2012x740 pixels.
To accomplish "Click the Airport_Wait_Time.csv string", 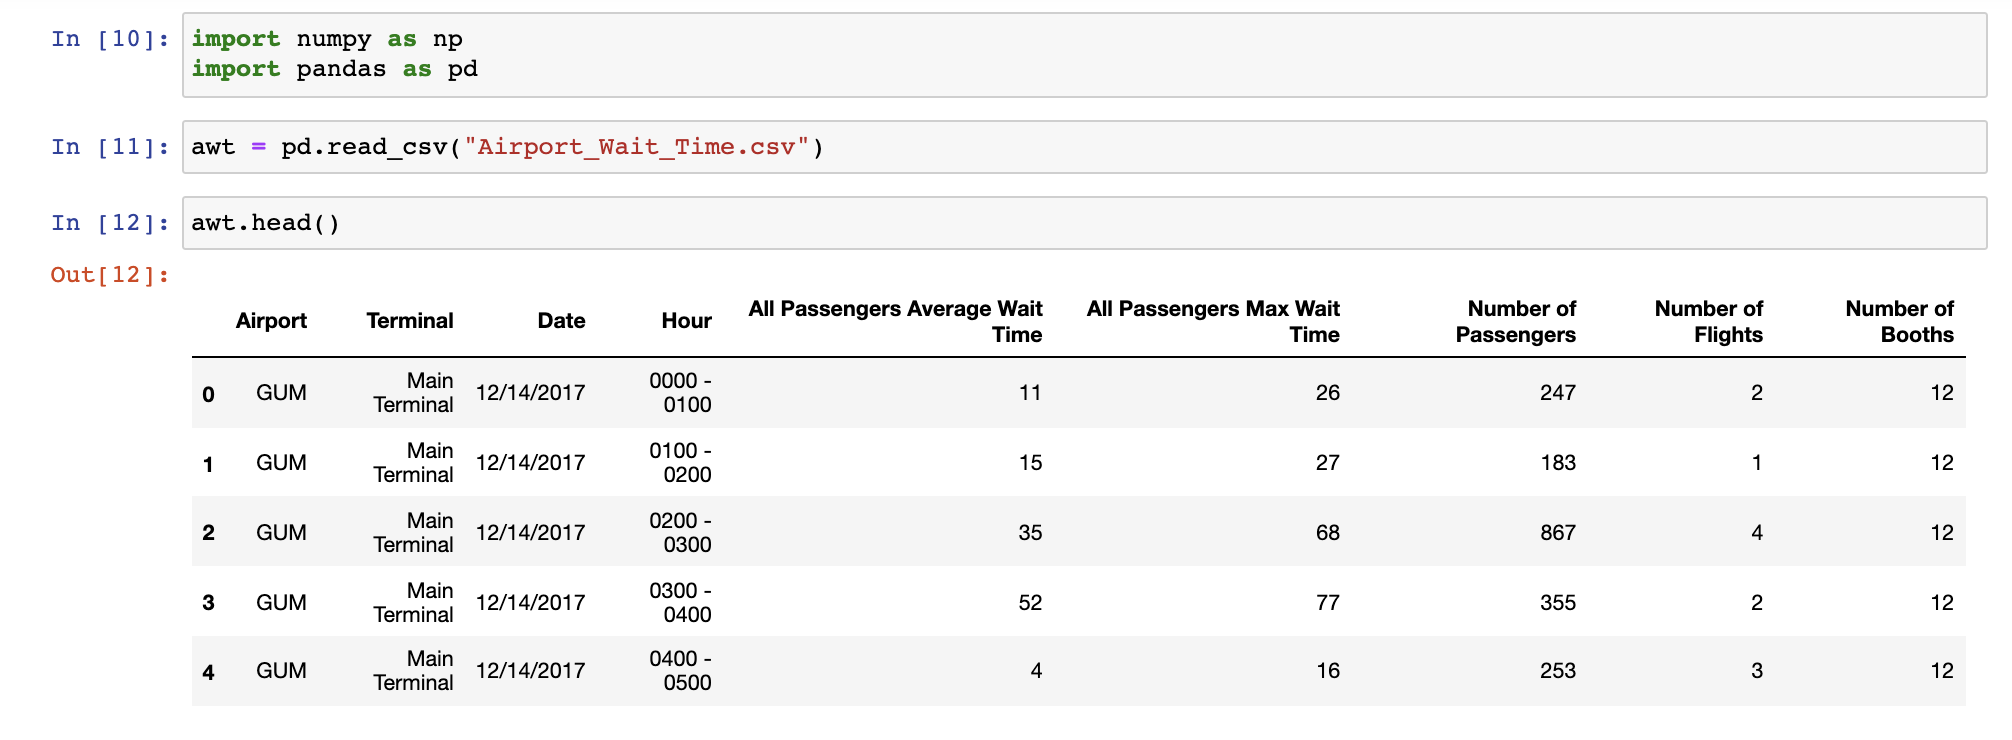I will pos(635,147).
